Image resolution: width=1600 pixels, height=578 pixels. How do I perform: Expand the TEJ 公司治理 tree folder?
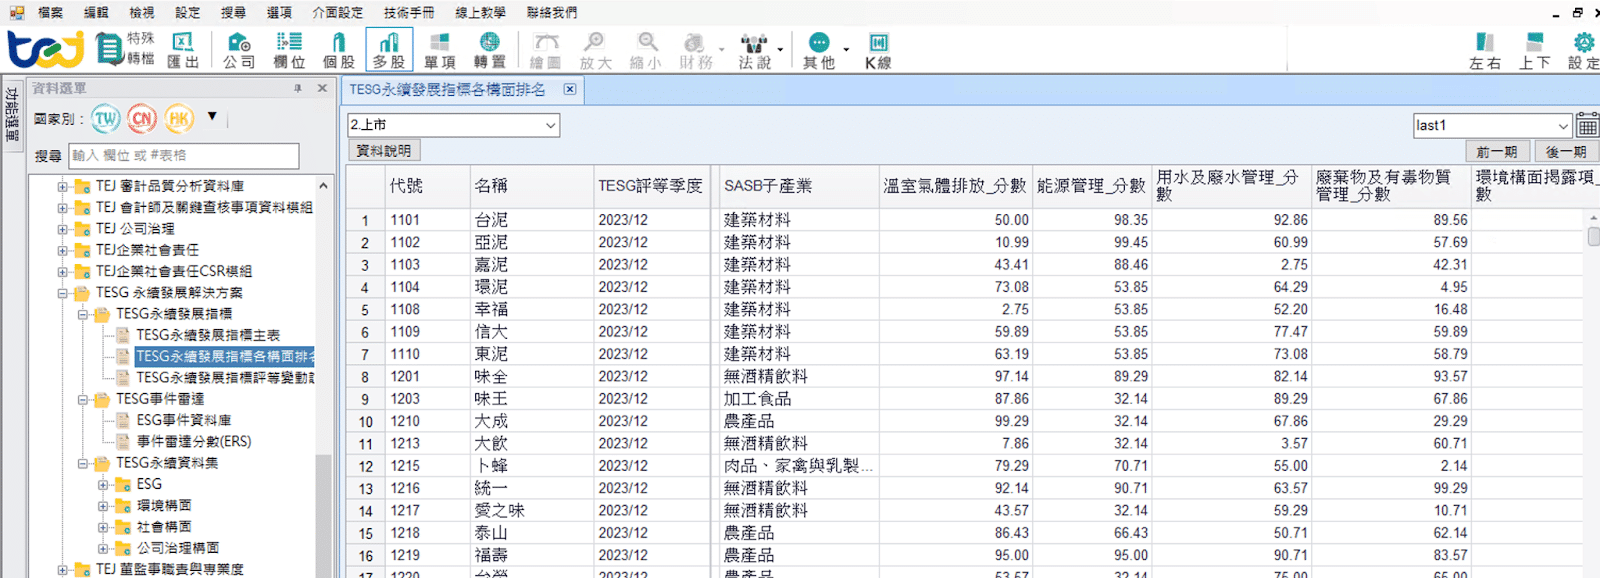(63, 229)
